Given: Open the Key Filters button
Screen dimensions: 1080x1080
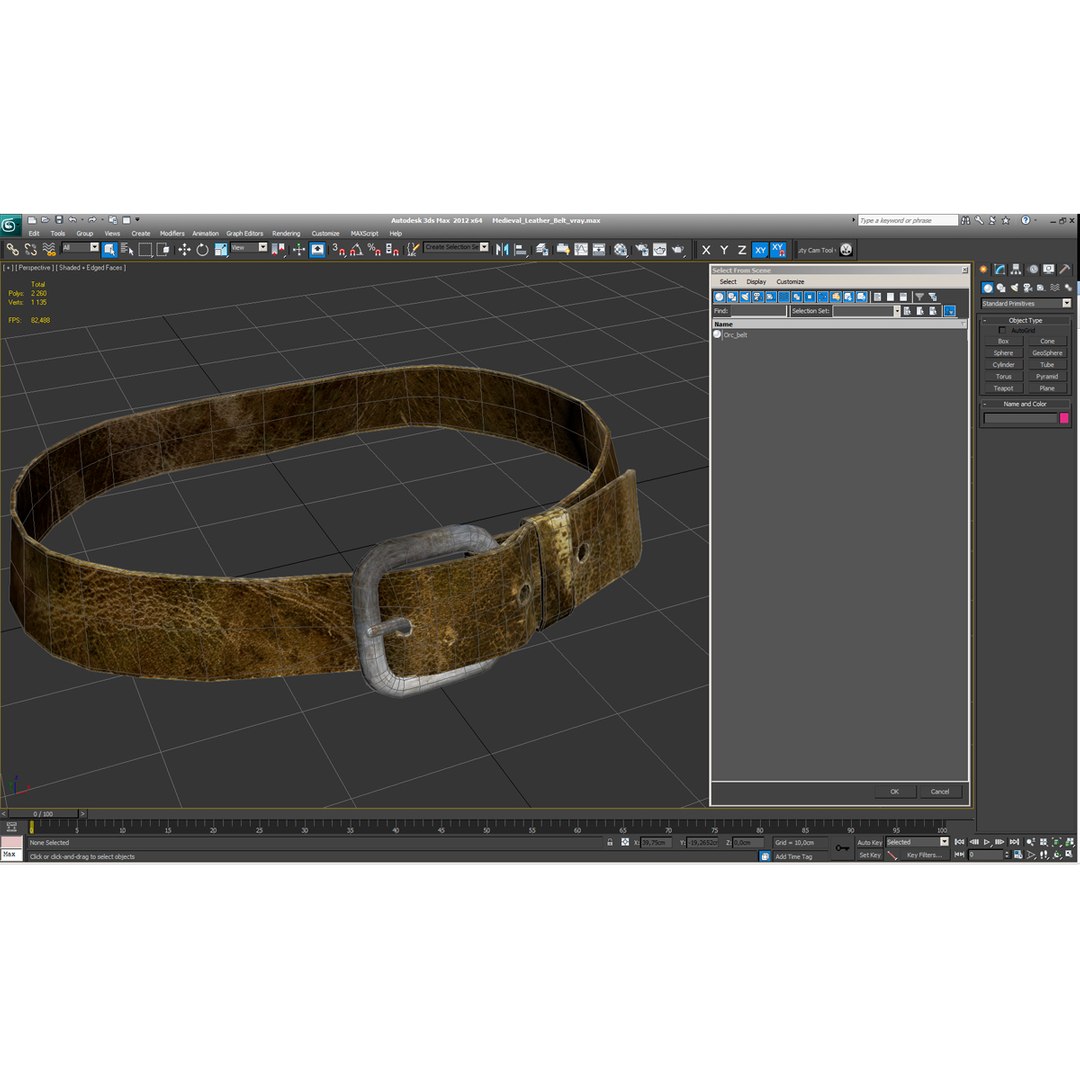Looking at the screenshot, I should click(924, 855).
